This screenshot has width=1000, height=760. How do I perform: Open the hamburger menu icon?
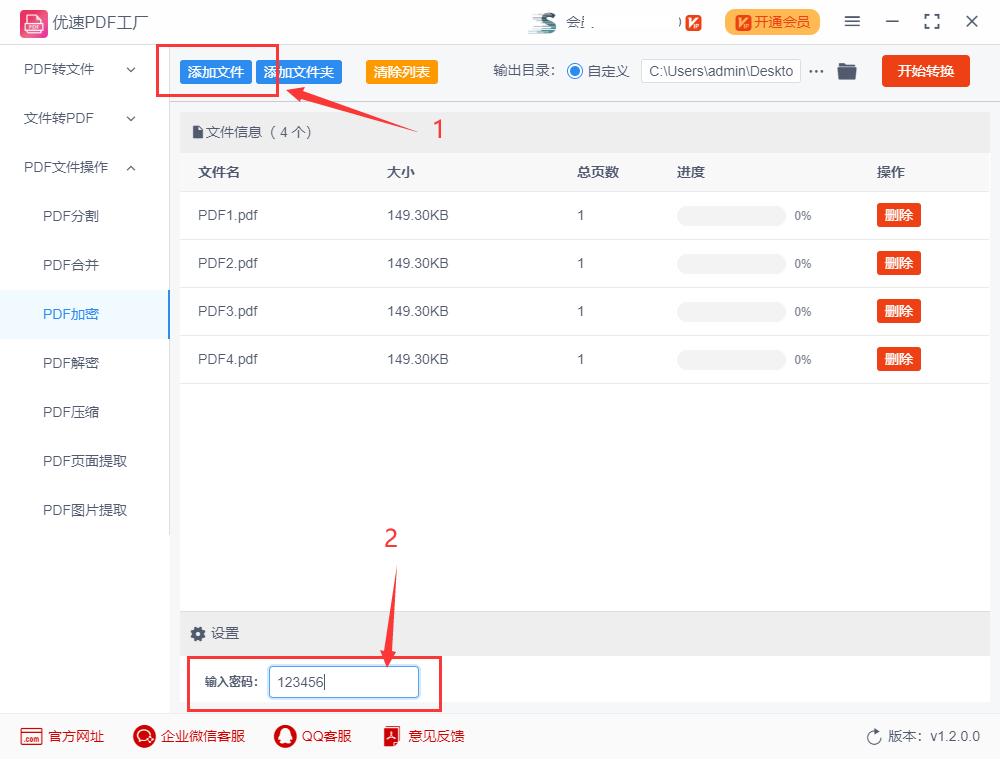(x=852, y=21)
